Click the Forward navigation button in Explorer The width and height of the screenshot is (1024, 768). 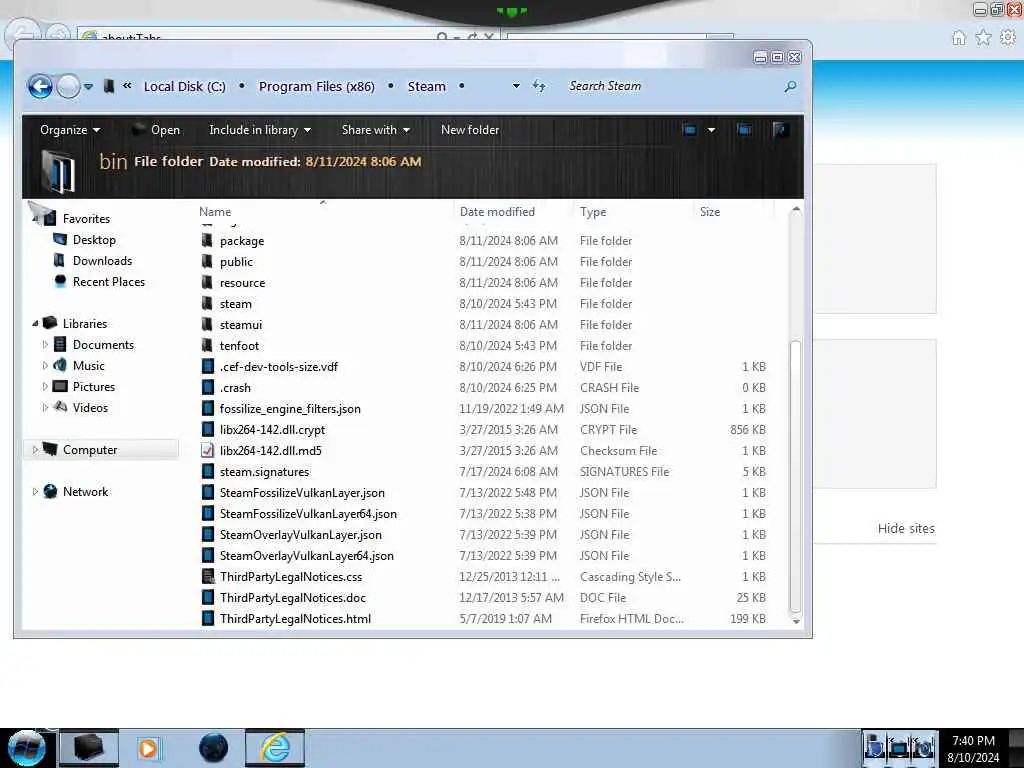tap(68, 86)
